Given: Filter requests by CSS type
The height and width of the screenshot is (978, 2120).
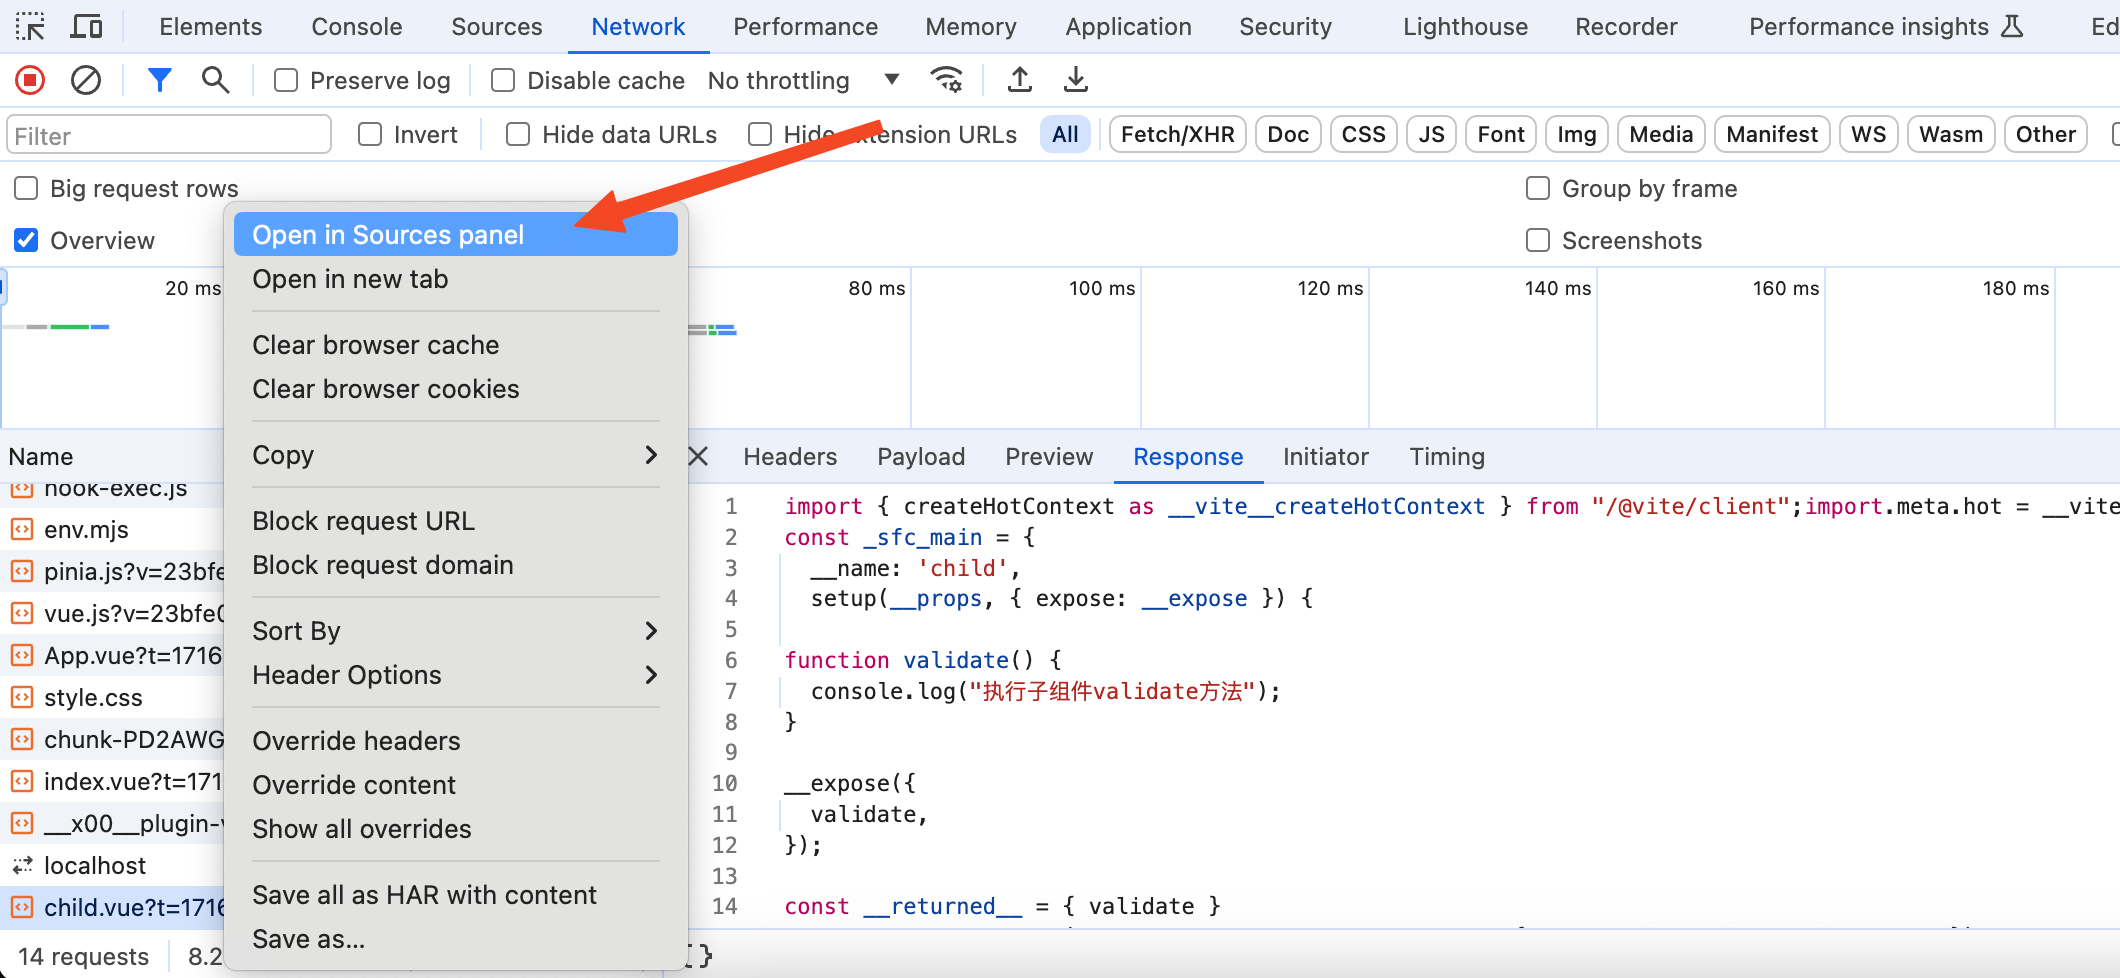Looking at the screenshot, I should pyautogui.click(x=1363, y=135).
